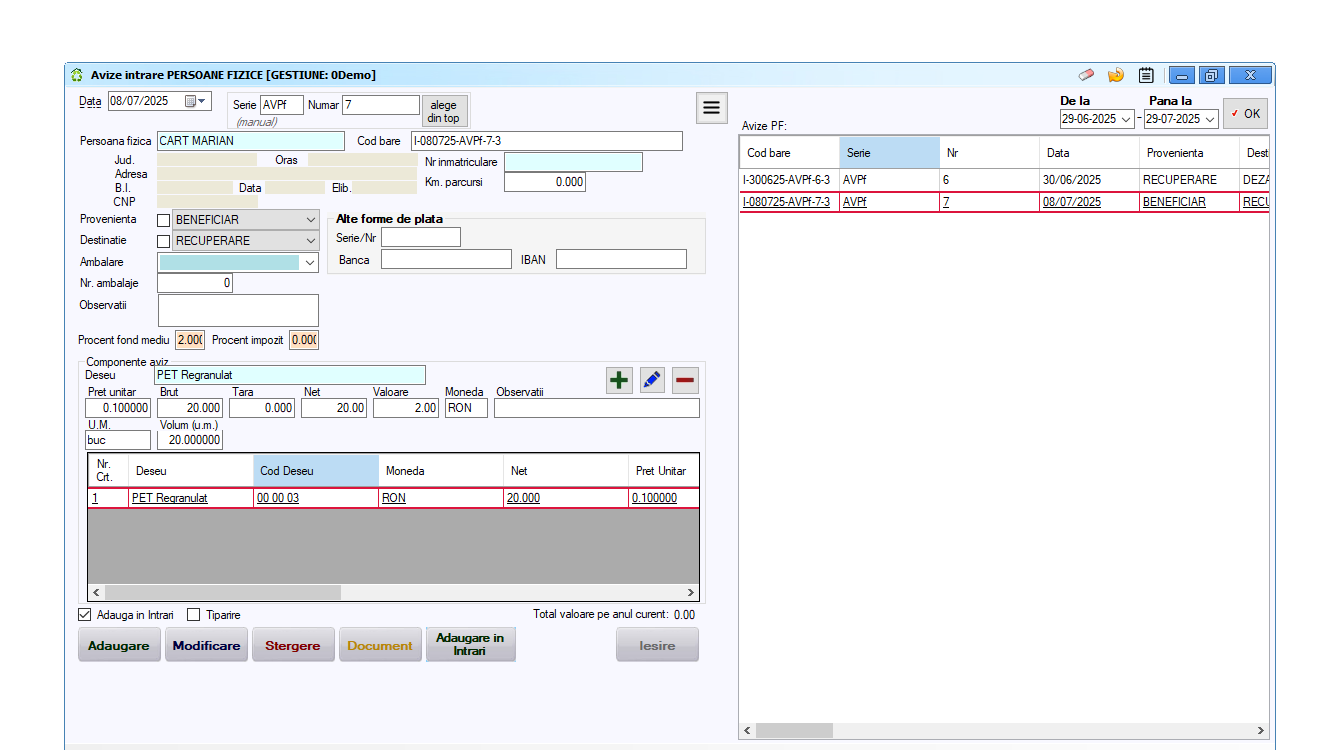Click the eraser icon in title bar
The height and width of the screenshot is (750, 1333).
coord(1087,75)
